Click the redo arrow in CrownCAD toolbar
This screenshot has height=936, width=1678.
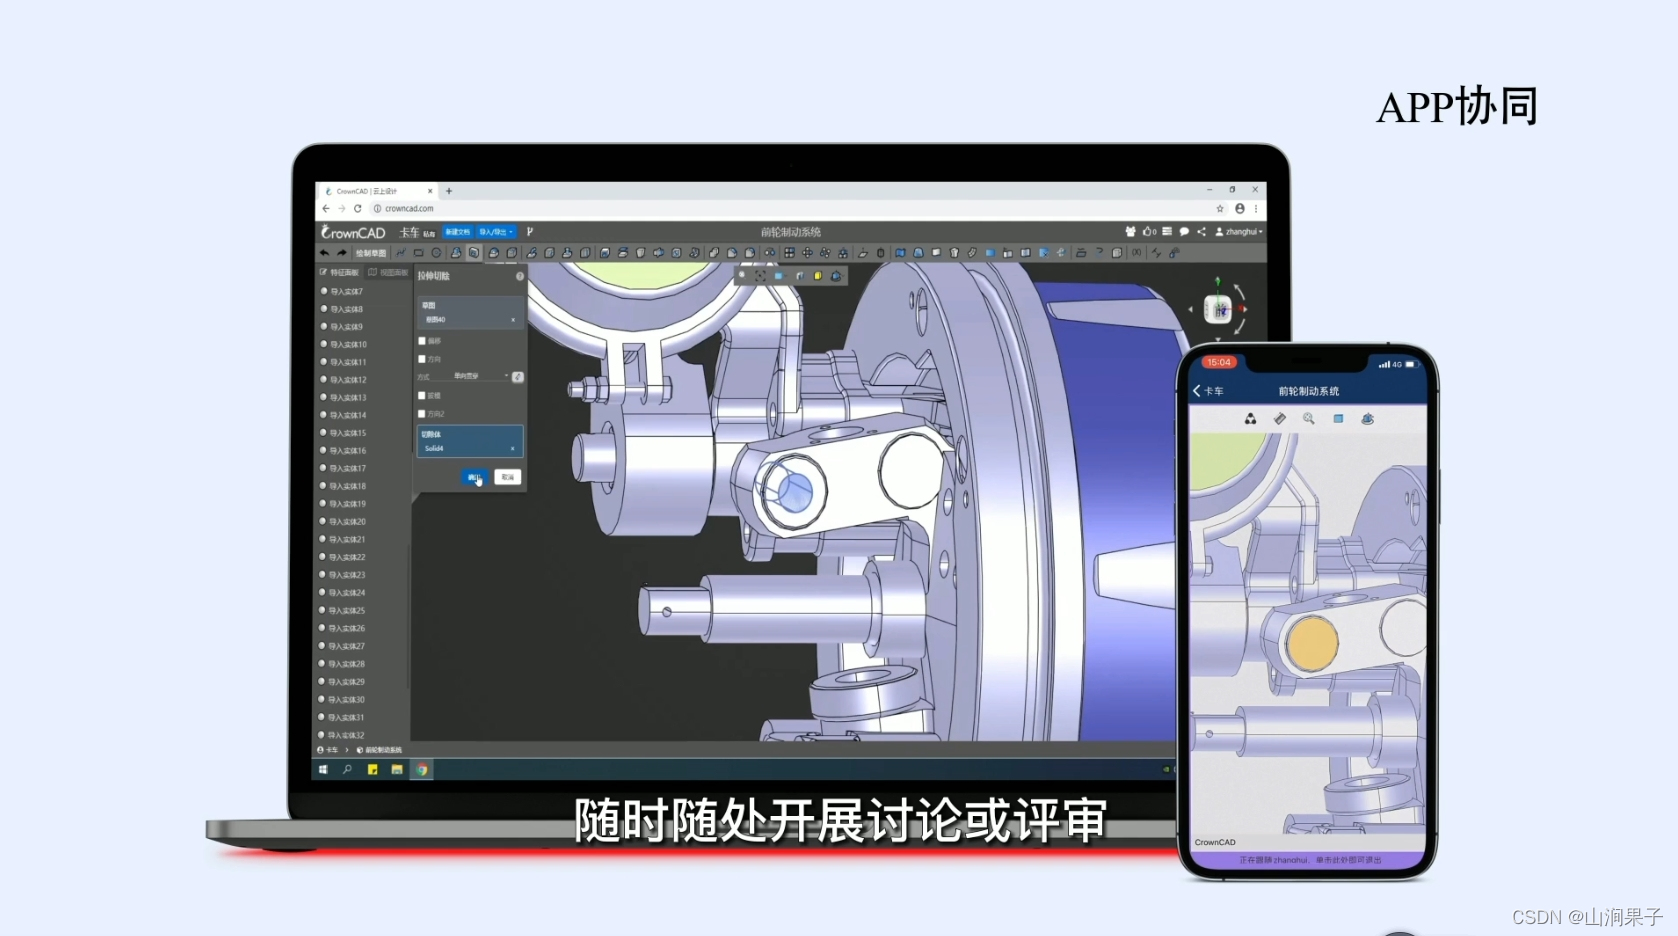pos(341,253)
